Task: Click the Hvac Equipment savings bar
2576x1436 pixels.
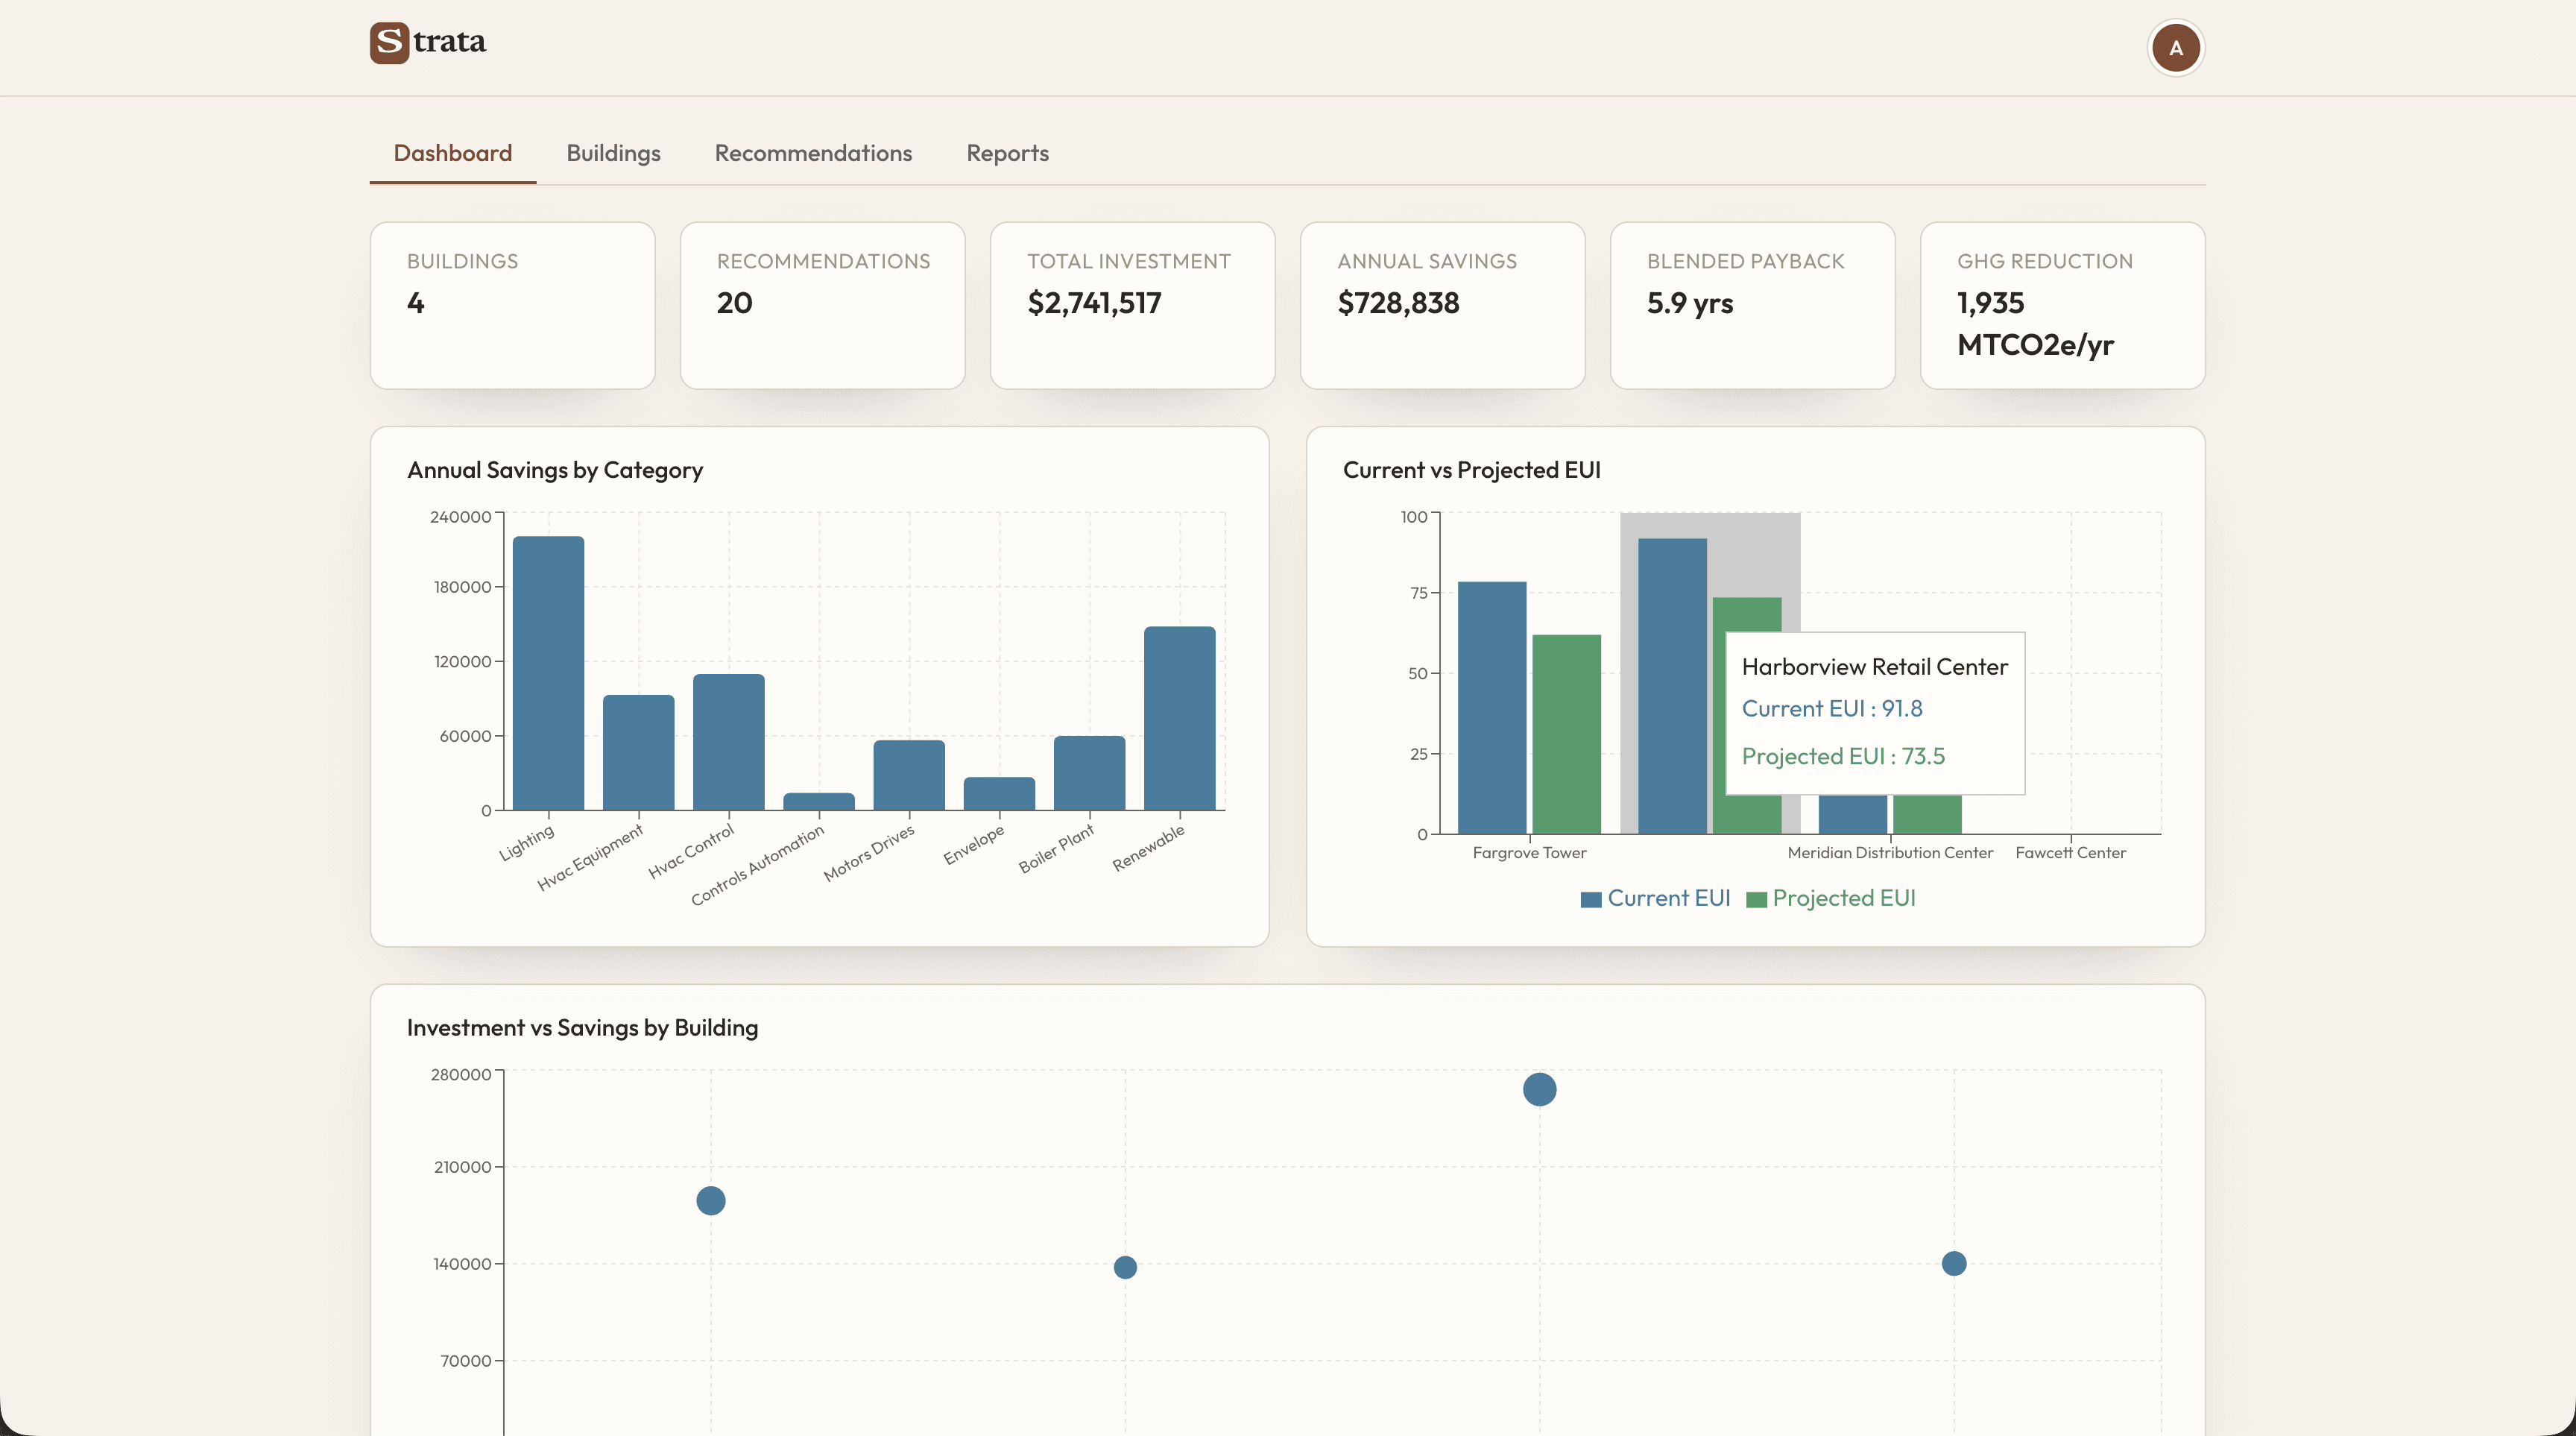Action: (638, 752)
